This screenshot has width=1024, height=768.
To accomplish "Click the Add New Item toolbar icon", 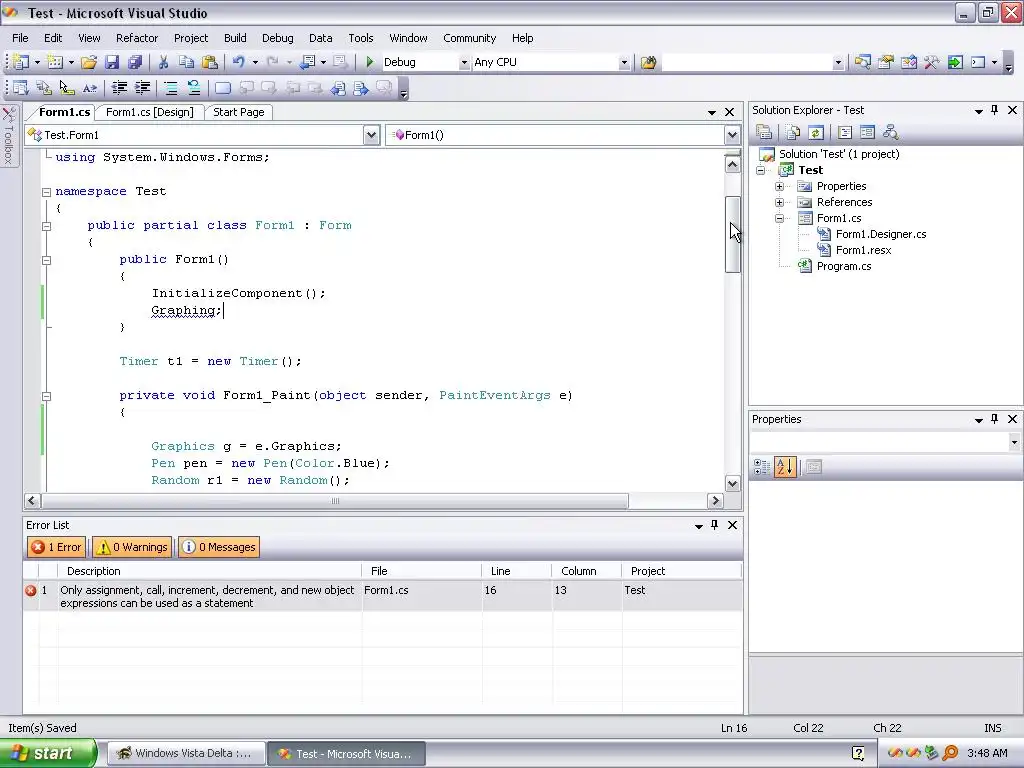I will click(x=56, y=62).
